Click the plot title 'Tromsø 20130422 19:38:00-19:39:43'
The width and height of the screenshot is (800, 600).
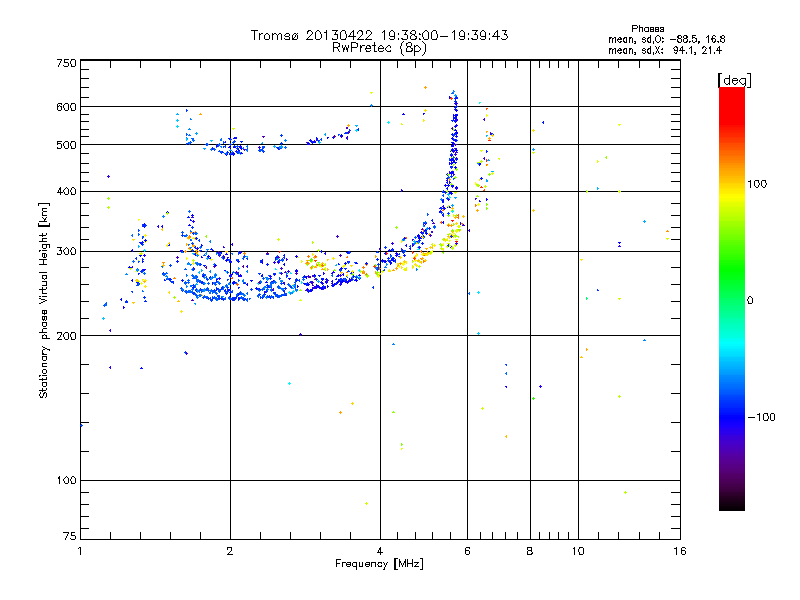tap(379, 35)
